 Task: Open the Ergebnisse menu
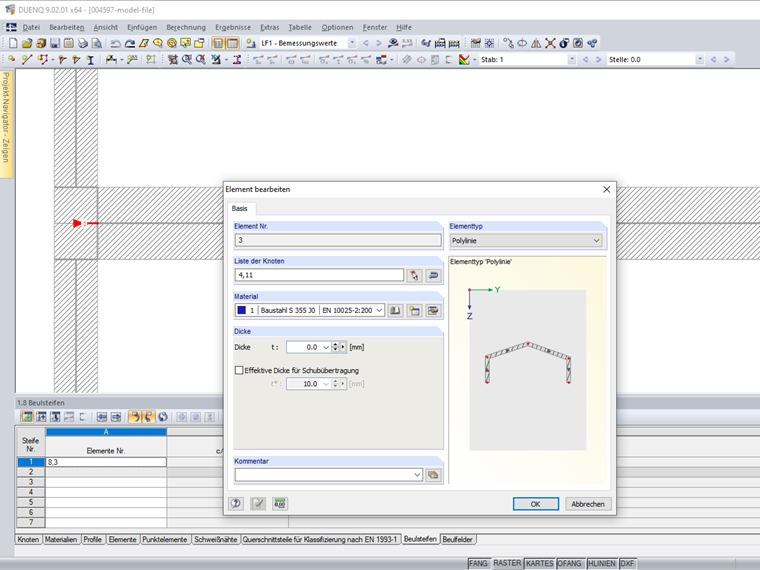233,28
